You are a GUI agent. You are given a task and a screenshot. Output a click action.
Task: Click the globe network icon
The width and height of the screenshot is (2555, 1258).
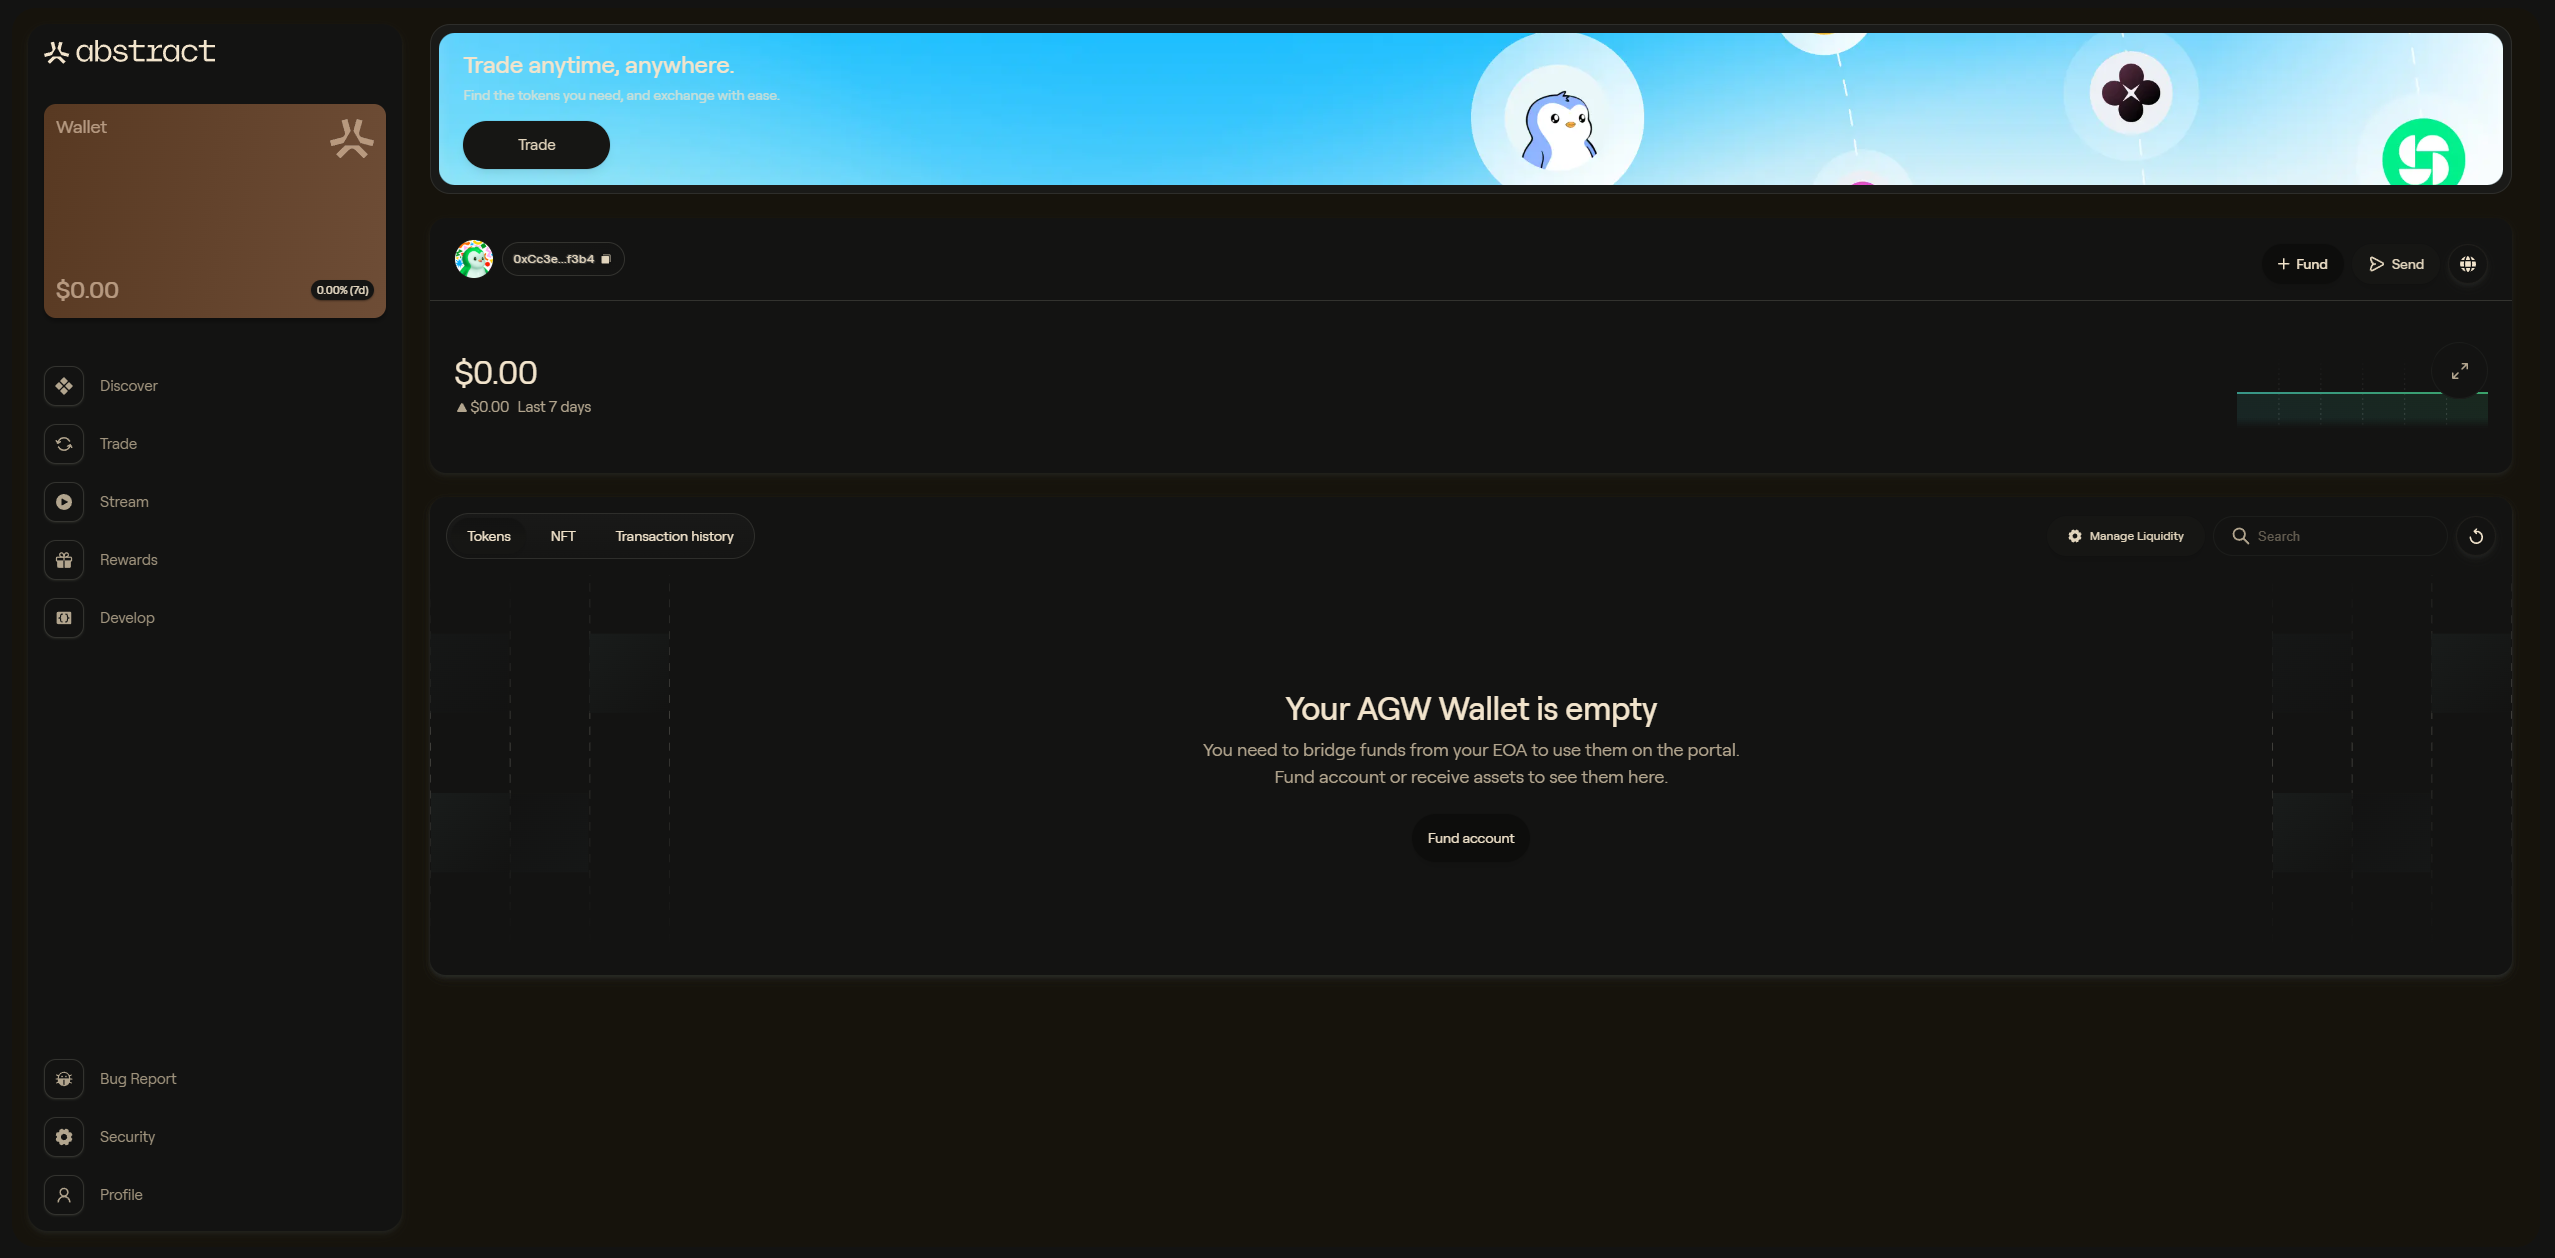2468,264
